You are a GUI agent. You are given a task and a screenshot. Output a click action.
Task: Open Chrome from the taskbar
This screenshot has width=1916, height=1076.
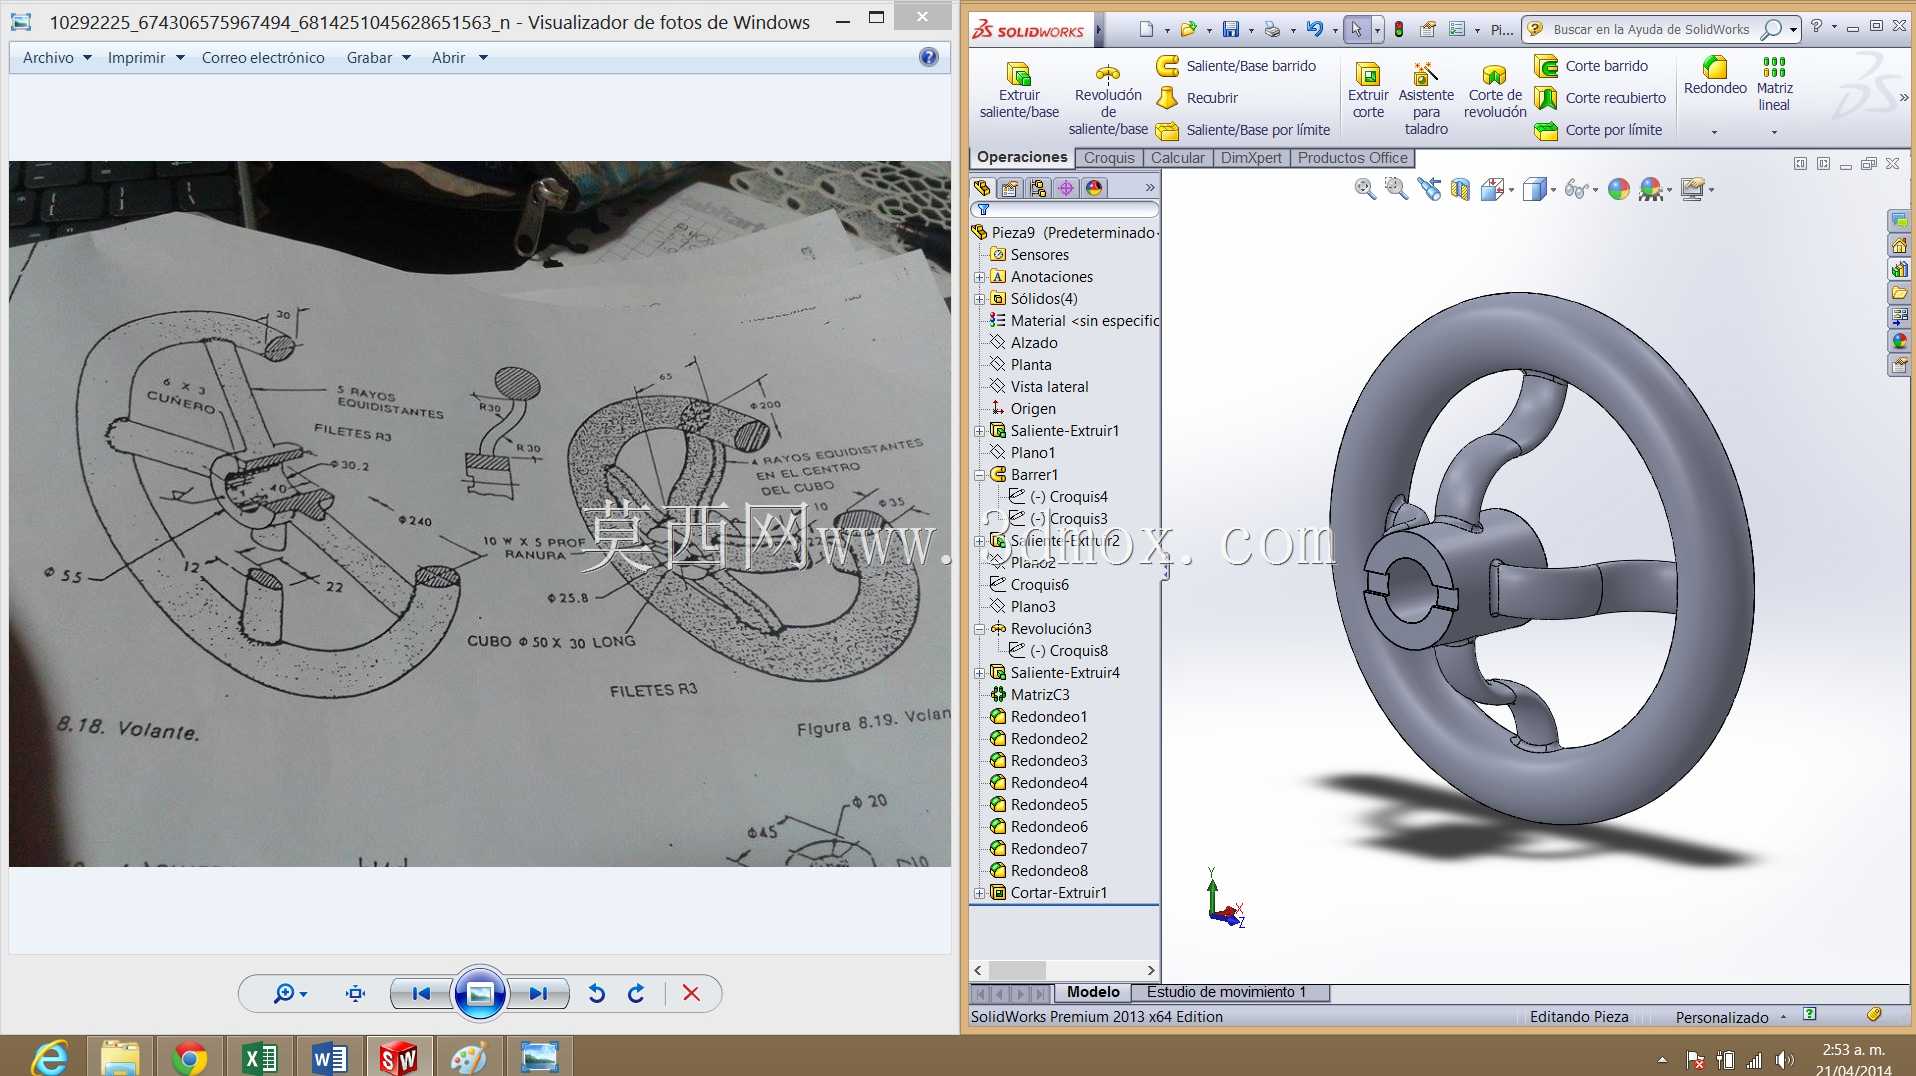click(189, 1057)
